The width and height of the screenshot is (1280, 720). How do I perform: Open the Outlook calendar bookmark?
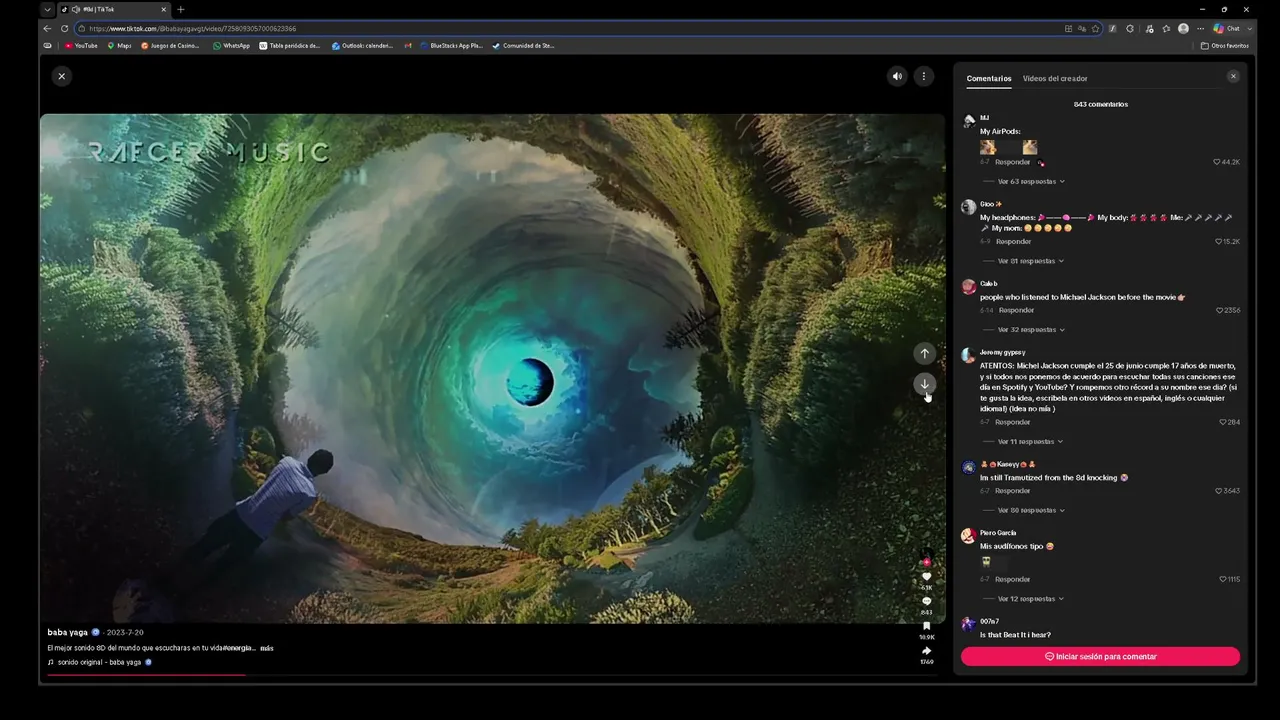363,45
